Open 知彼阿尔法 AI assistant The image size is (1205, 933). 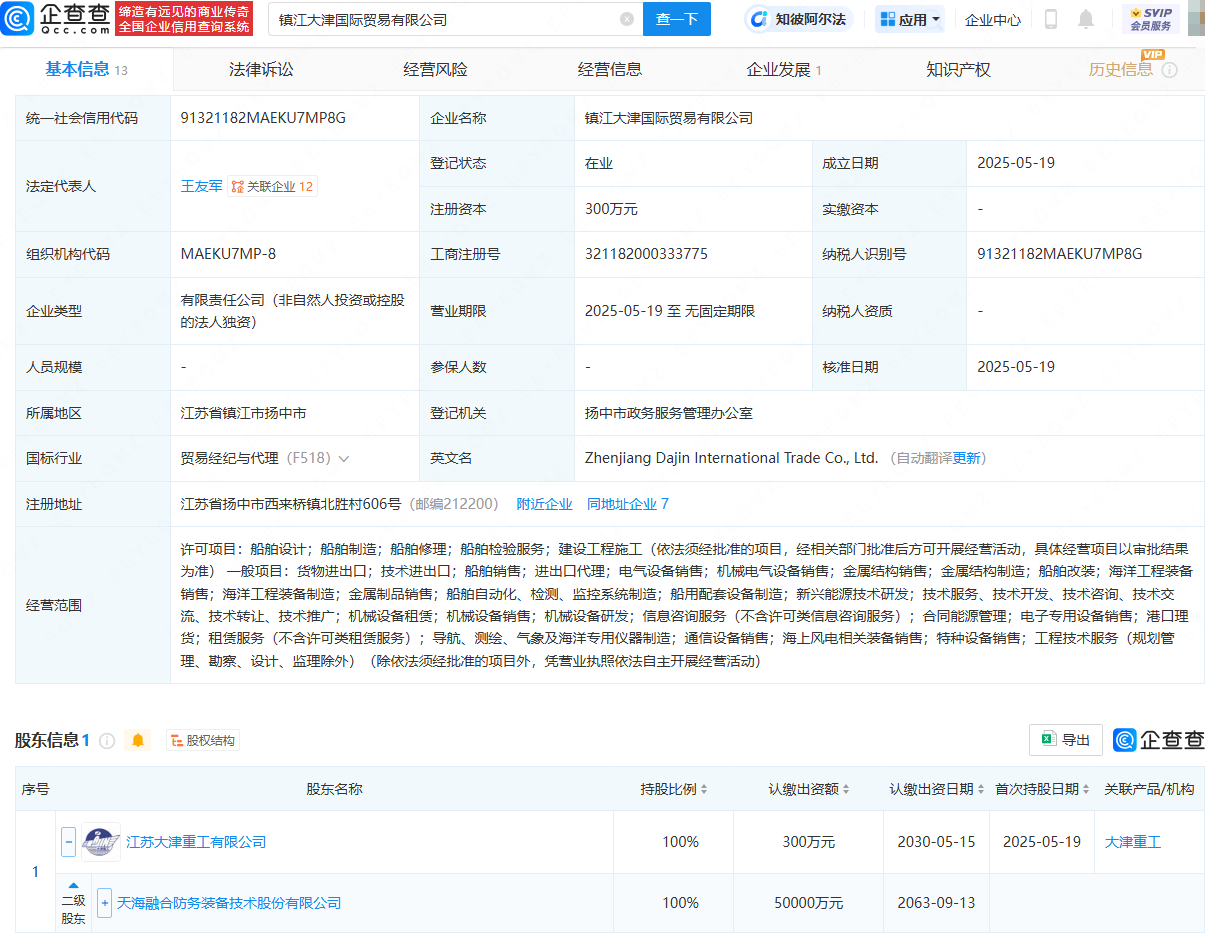click(x=799, y=19)
